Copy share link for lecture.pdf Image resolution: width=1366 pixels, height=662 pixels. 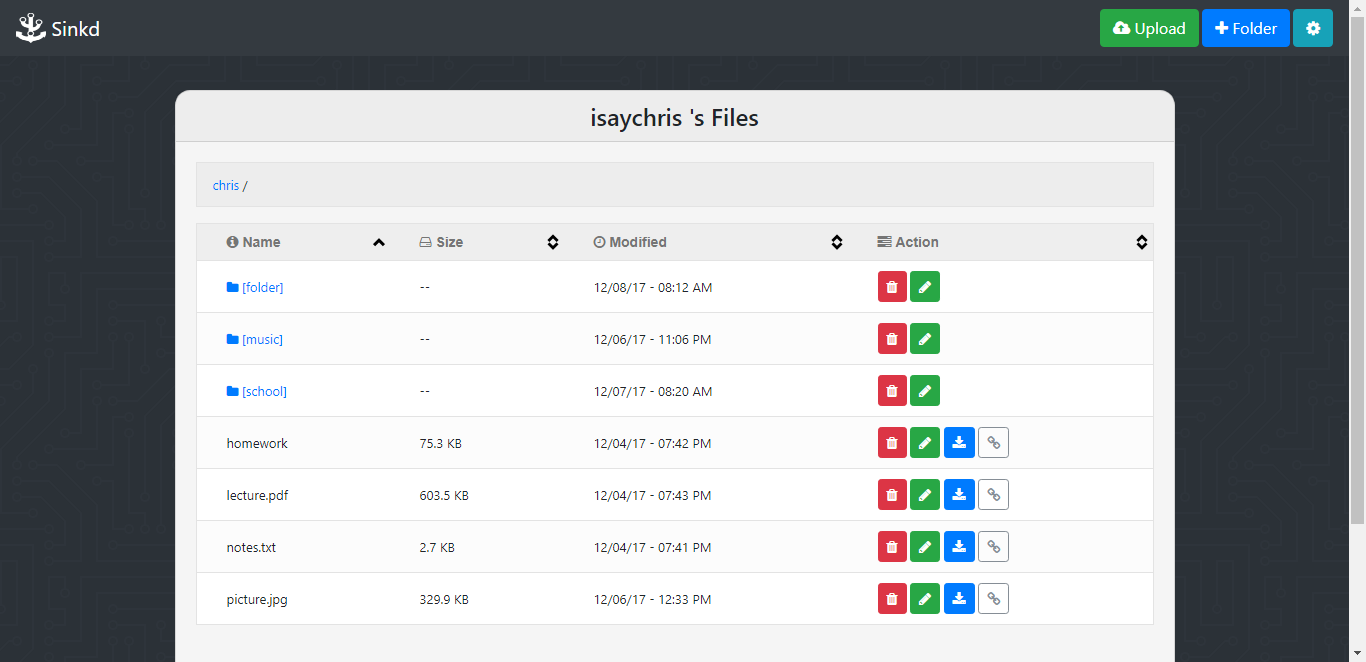tap(993, 495)
